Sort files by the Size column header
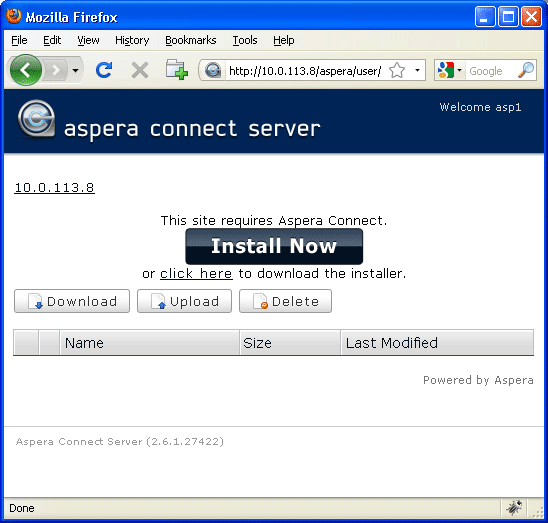Screen dimensions: 548x523 point(290,343)
